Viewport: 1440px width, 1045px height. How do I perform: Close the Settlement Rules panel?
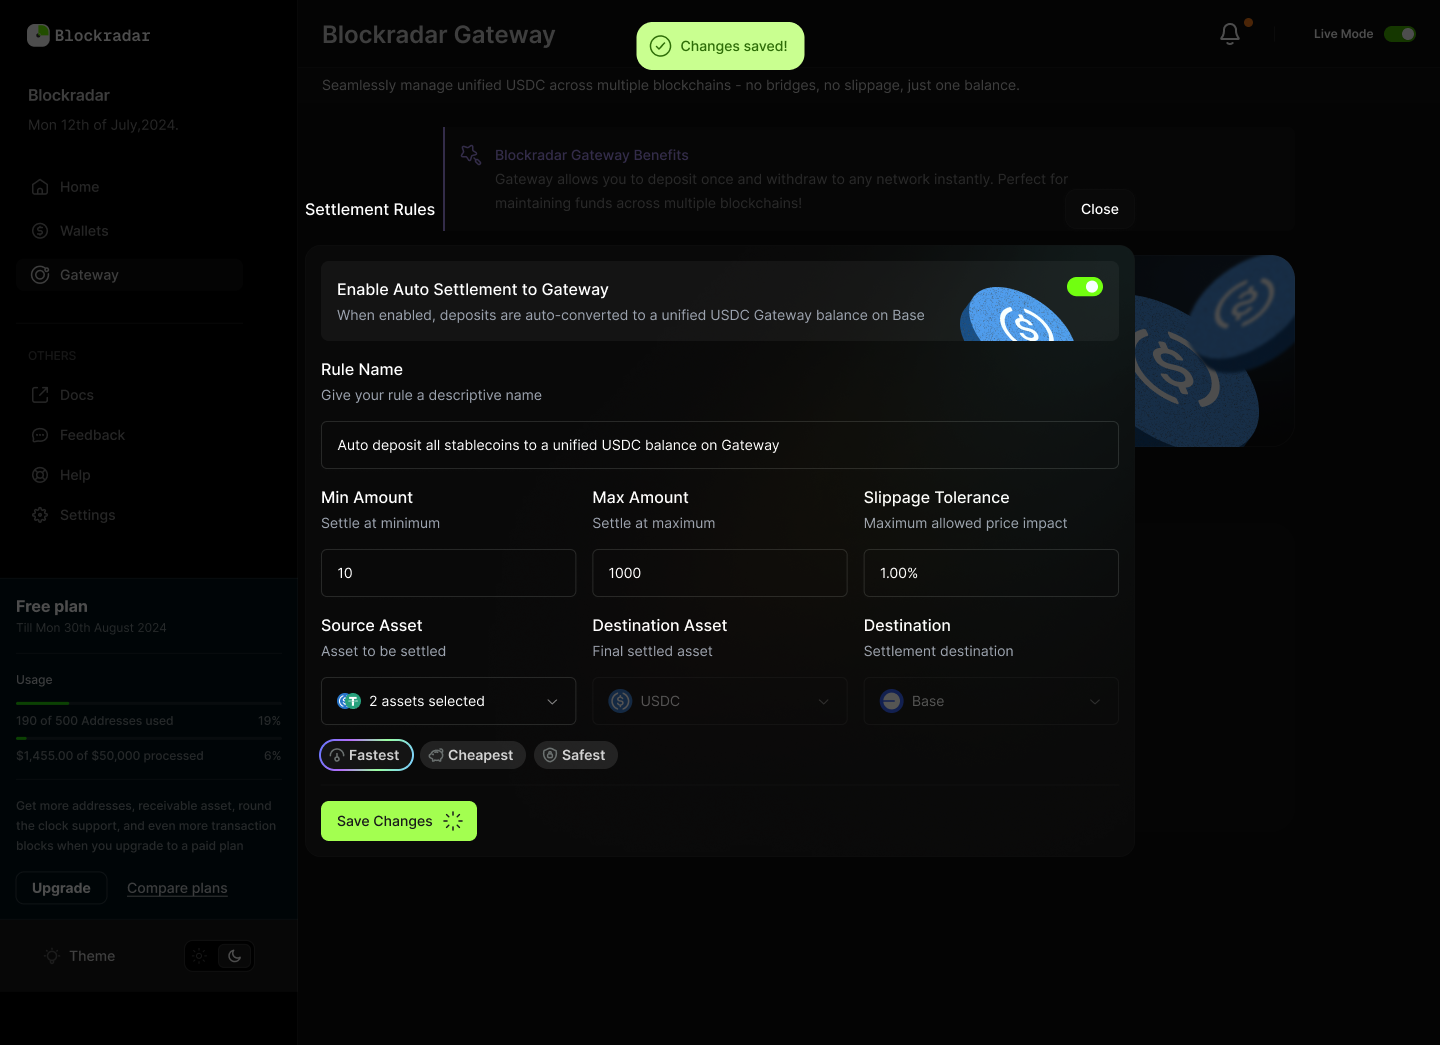(x=1100, y=209)
